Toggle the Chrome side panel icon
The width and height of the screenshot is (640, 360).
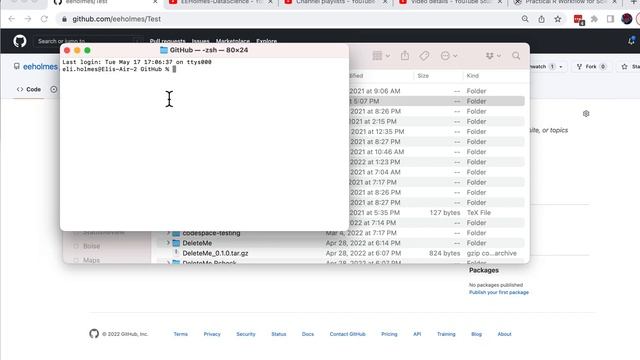[x=610, y=19]
